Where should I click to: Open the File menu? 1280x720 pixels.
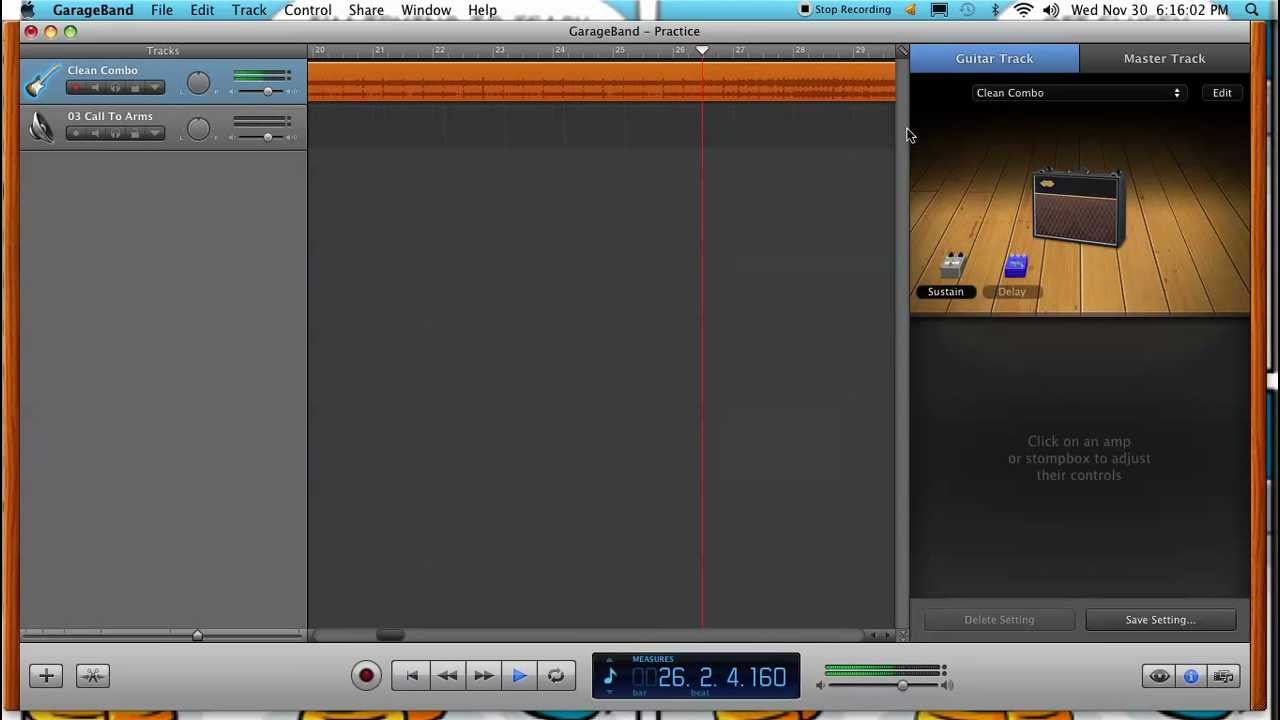[161, 10]
